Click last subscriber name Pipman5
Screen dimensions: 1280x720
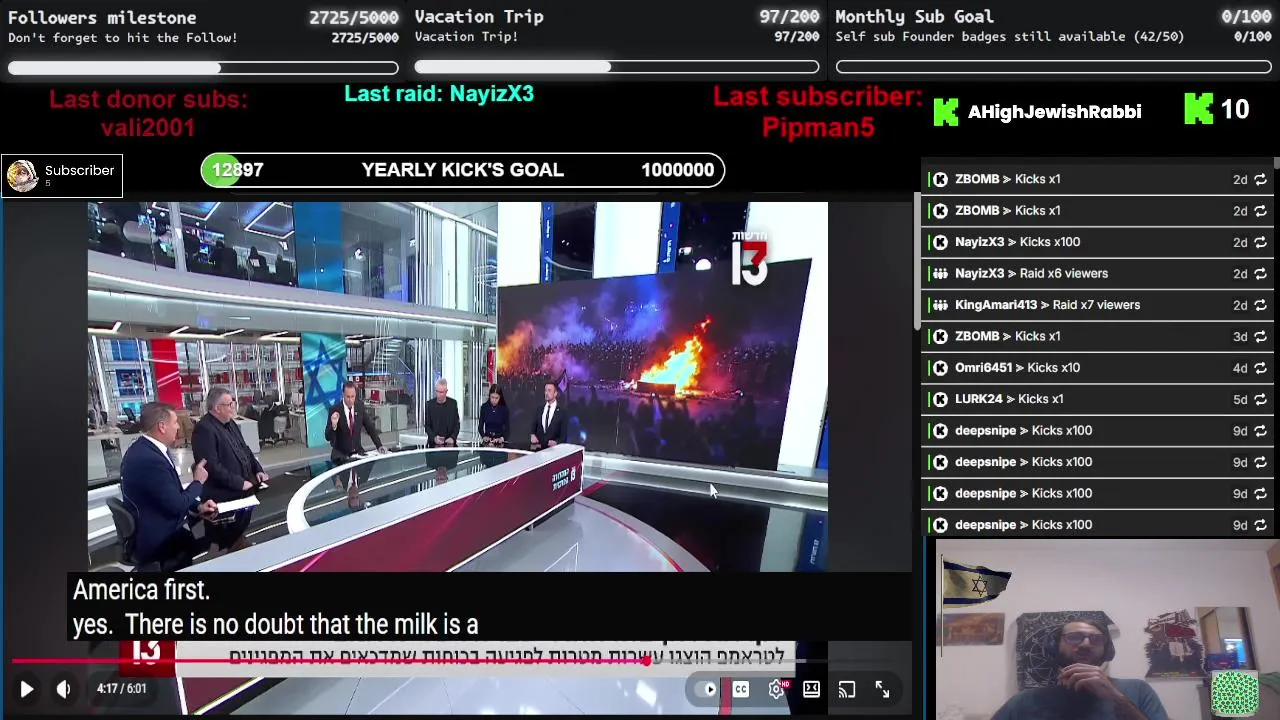(x=818, y=127)
